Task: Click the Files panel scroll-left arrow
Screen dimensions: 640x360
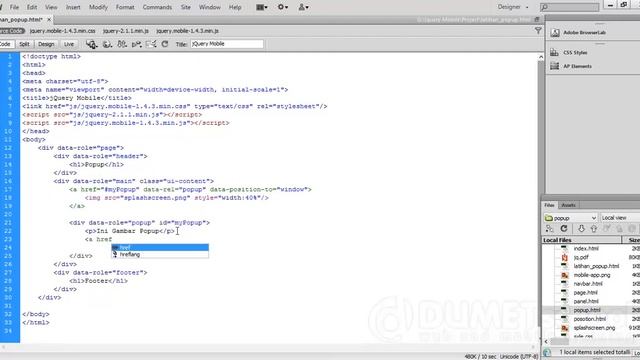Action: coord(546,342)
